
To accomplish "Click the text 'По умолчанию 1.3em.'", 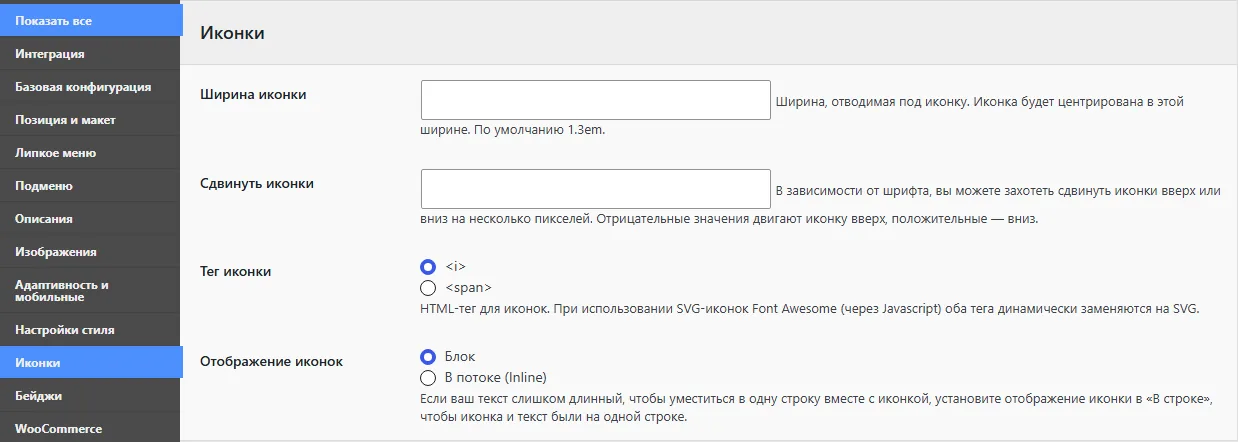I will tap(540, 131).
